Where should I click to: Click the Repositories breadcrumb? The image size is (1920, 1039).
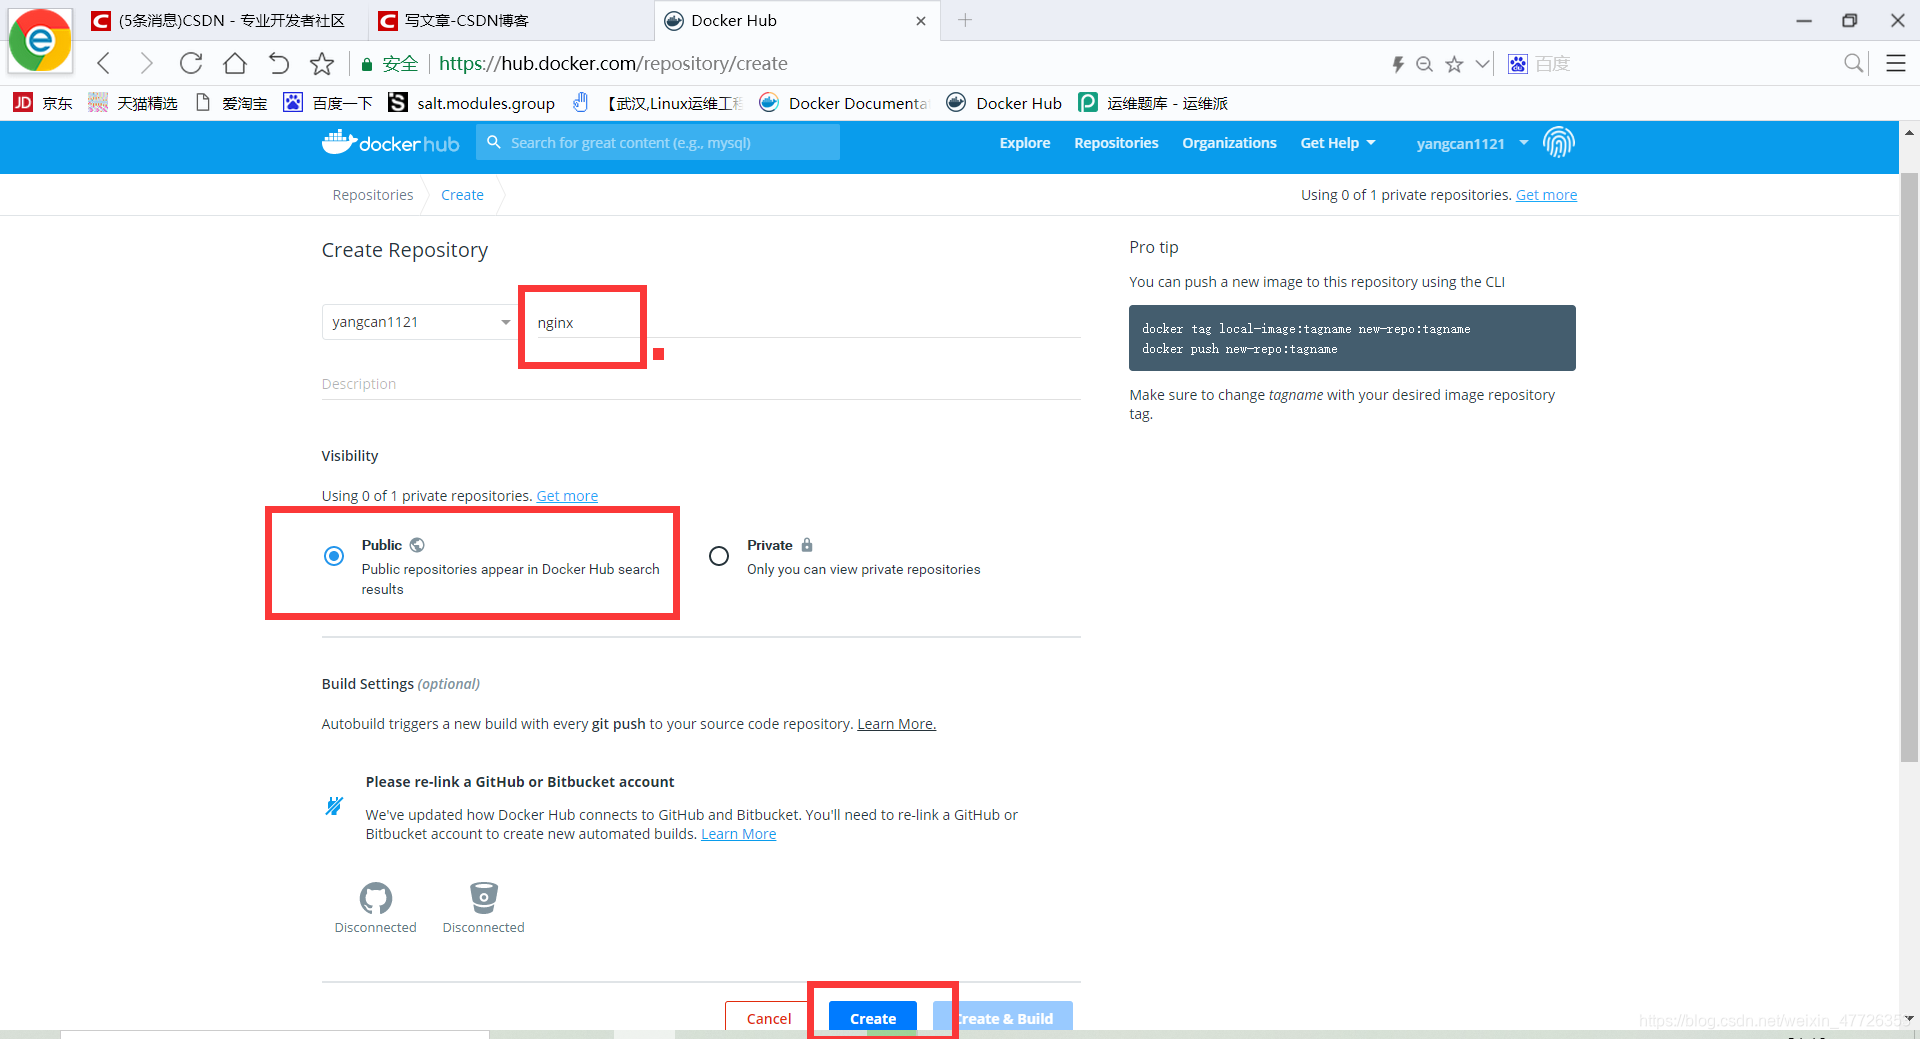373,195
